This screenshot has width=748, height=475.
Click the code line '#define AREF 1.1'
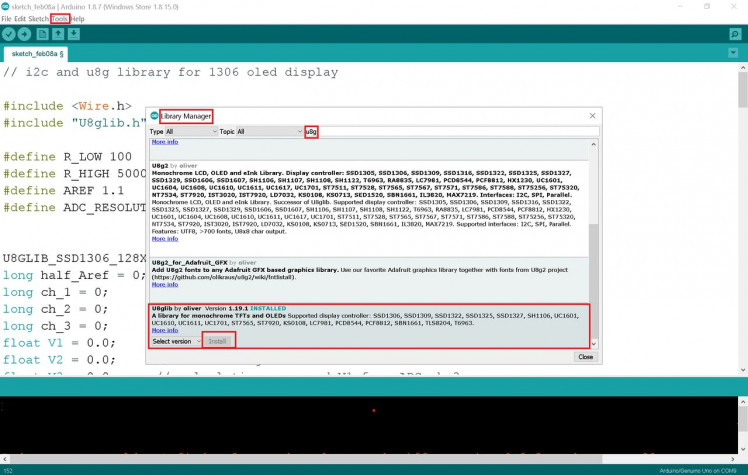tap(63, 191)
